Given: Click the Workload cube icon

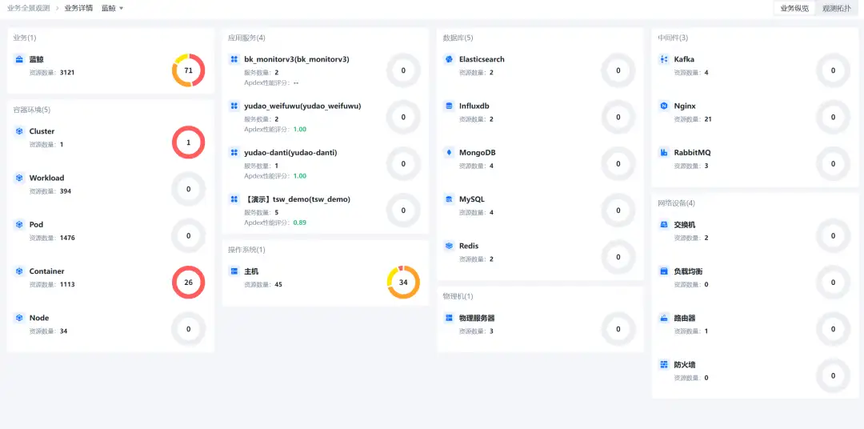Looking at the screenshot, I should tap(19, 178).
